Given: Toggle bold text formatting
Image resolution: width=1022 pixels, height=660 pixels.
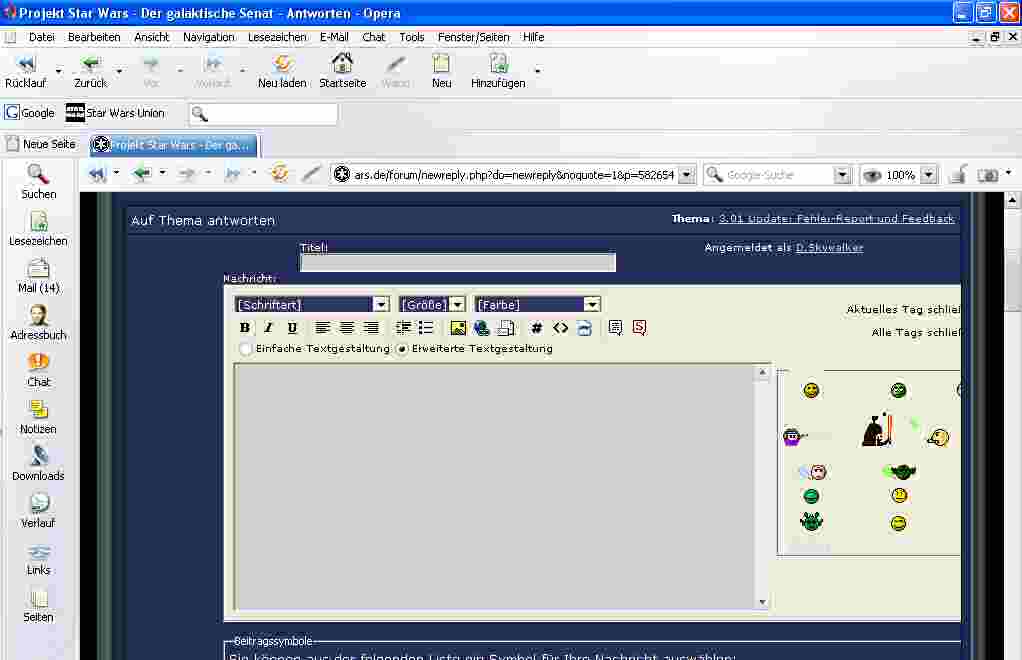Looking at the screenshot, I should point(244,328).
